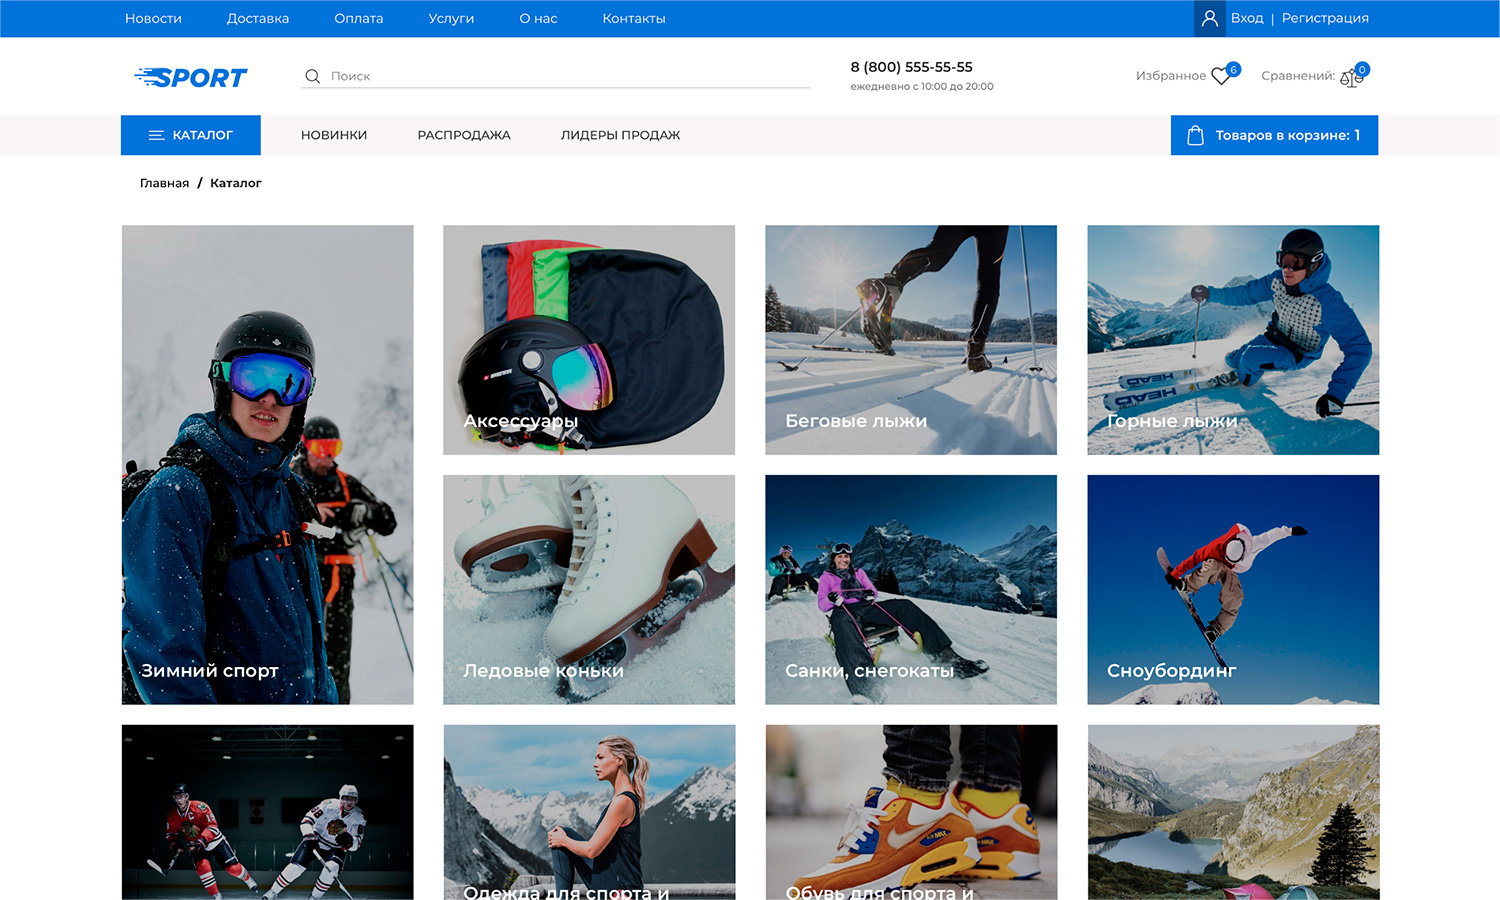Click the SPORT logo

[191, 77]
